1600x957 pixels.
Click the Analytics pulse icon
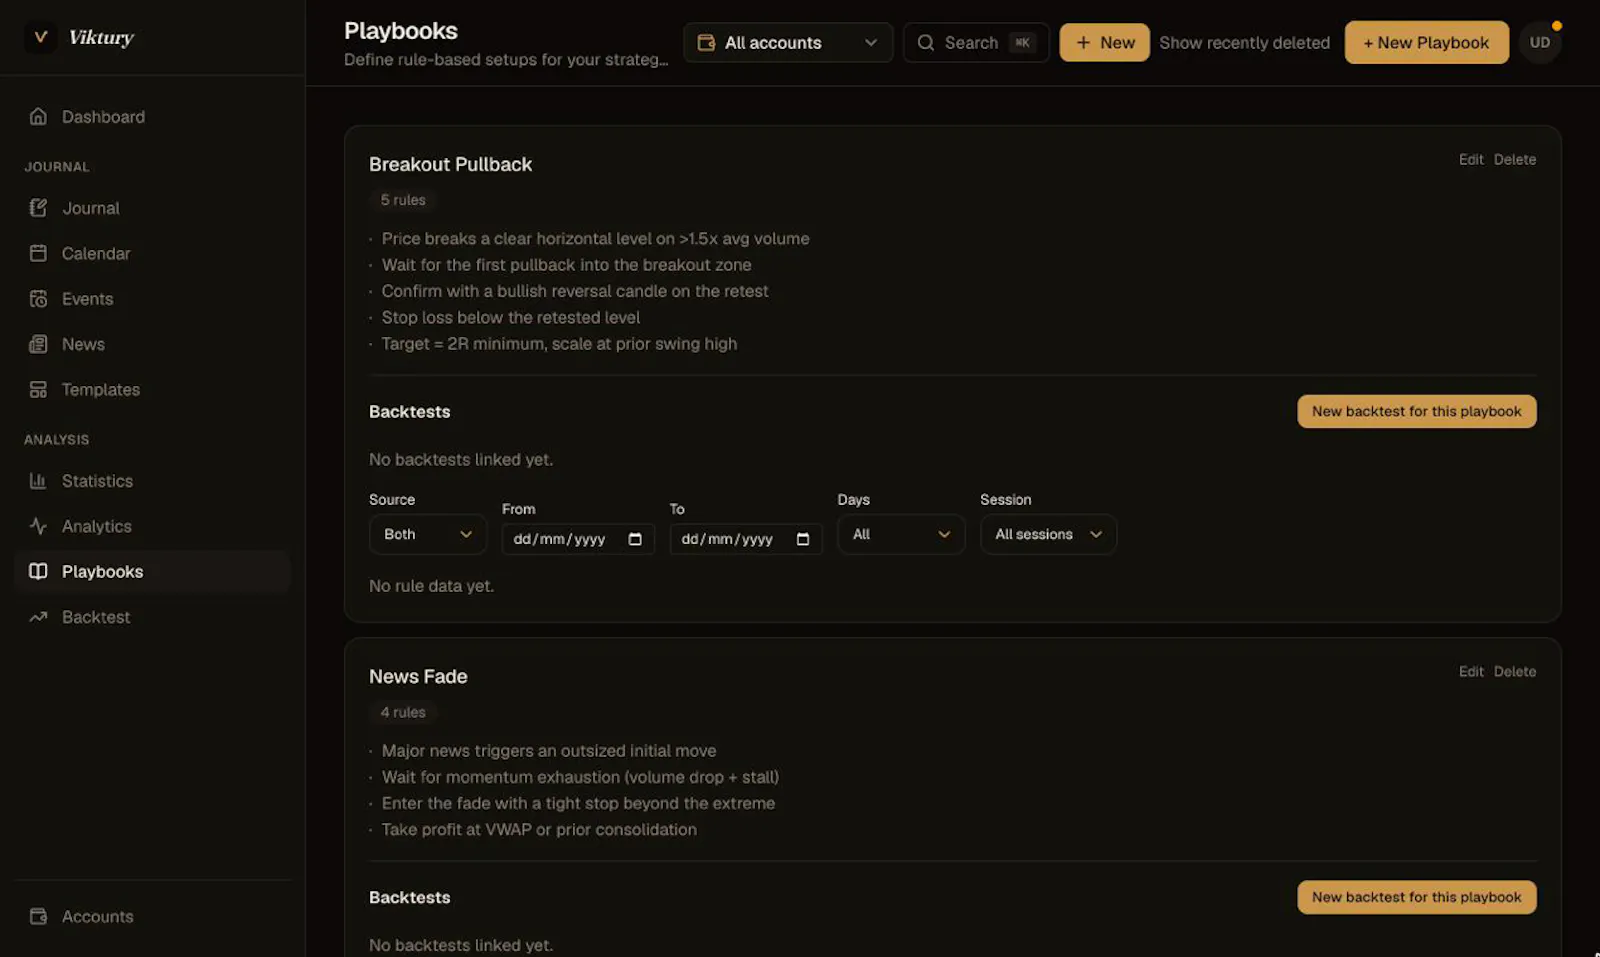38,526
